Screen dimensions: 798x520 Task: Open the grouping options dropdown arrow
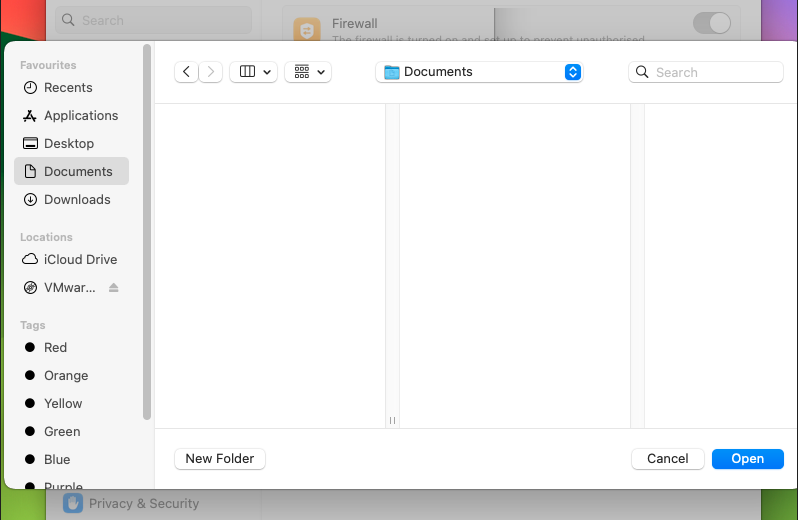321,72
